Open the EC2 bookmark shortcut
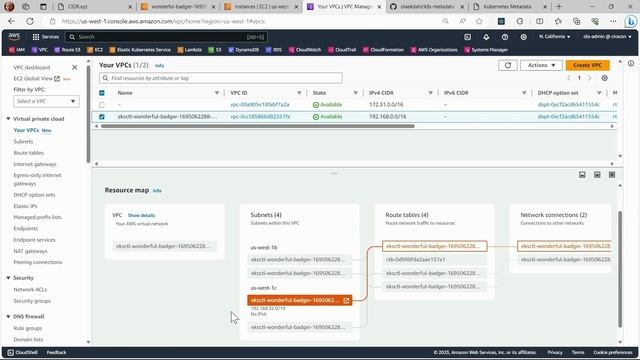 (x=95, y=50)
